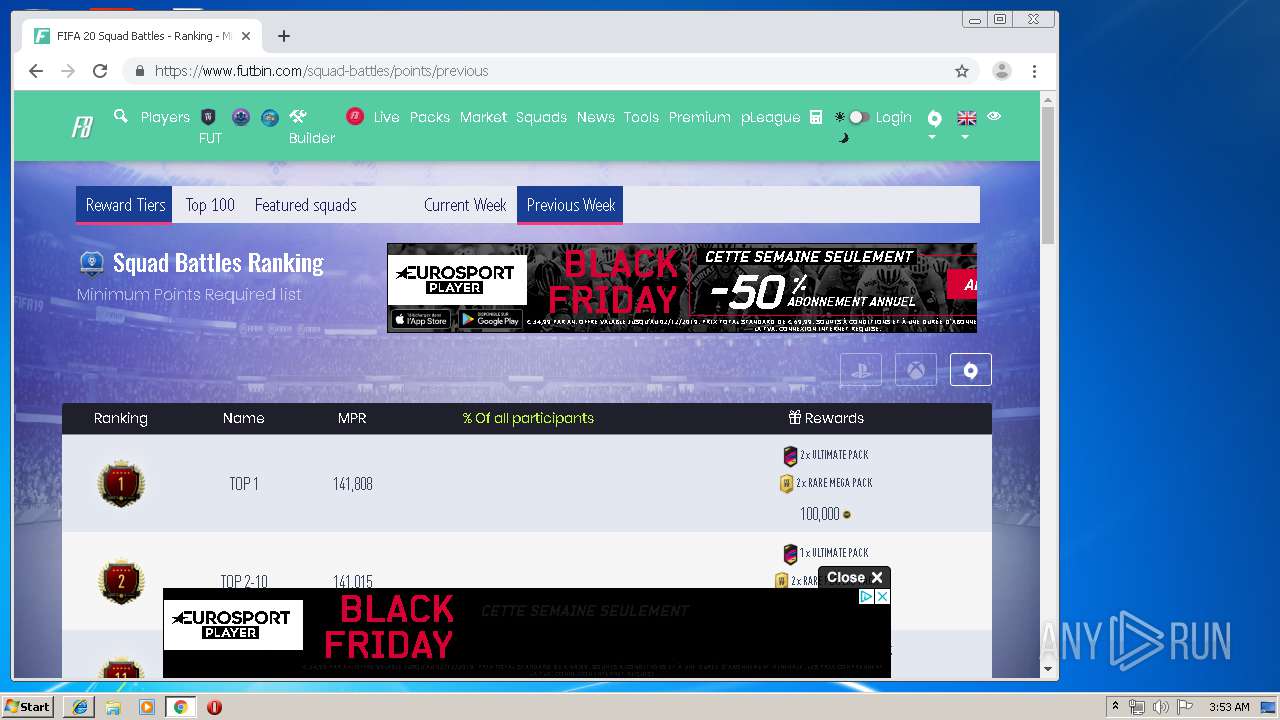1280x720 pixels.
Task: Click the rank 1 badge icon
Action: (x=121, y=484)
